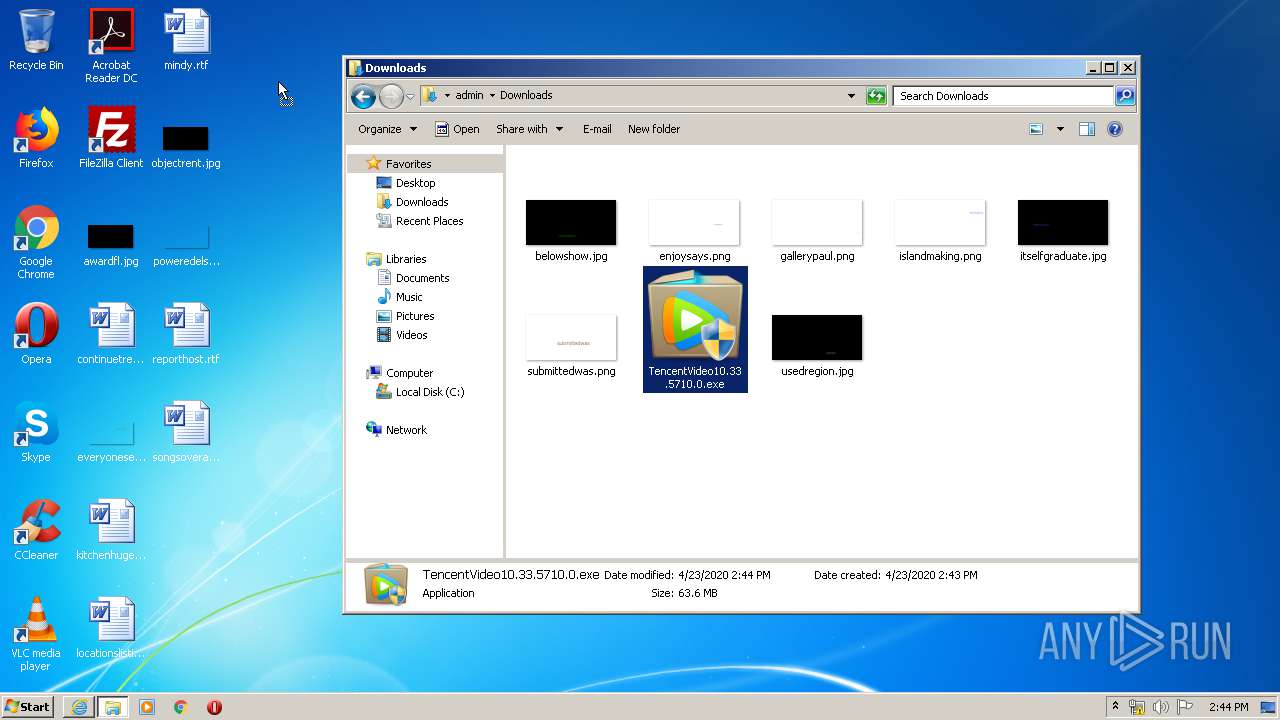Show the preview pane

(1087, 129)
